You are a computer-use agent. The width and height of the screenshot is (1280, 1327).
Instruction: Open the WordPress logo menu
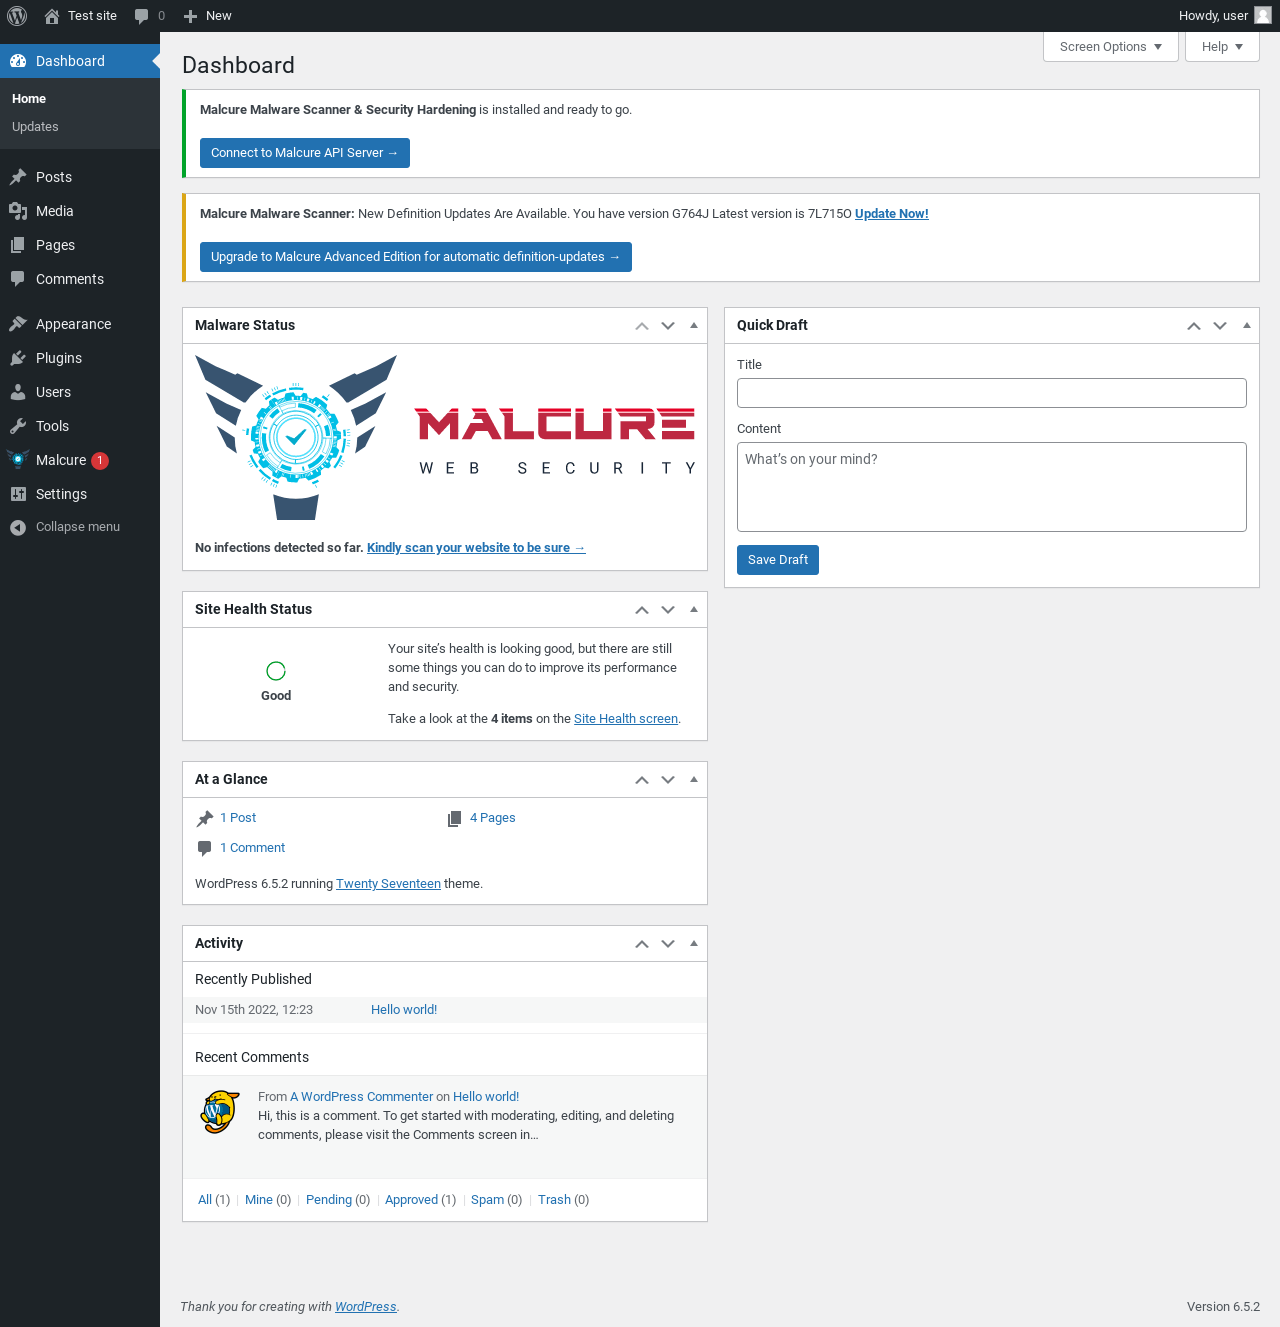(17, 16)
